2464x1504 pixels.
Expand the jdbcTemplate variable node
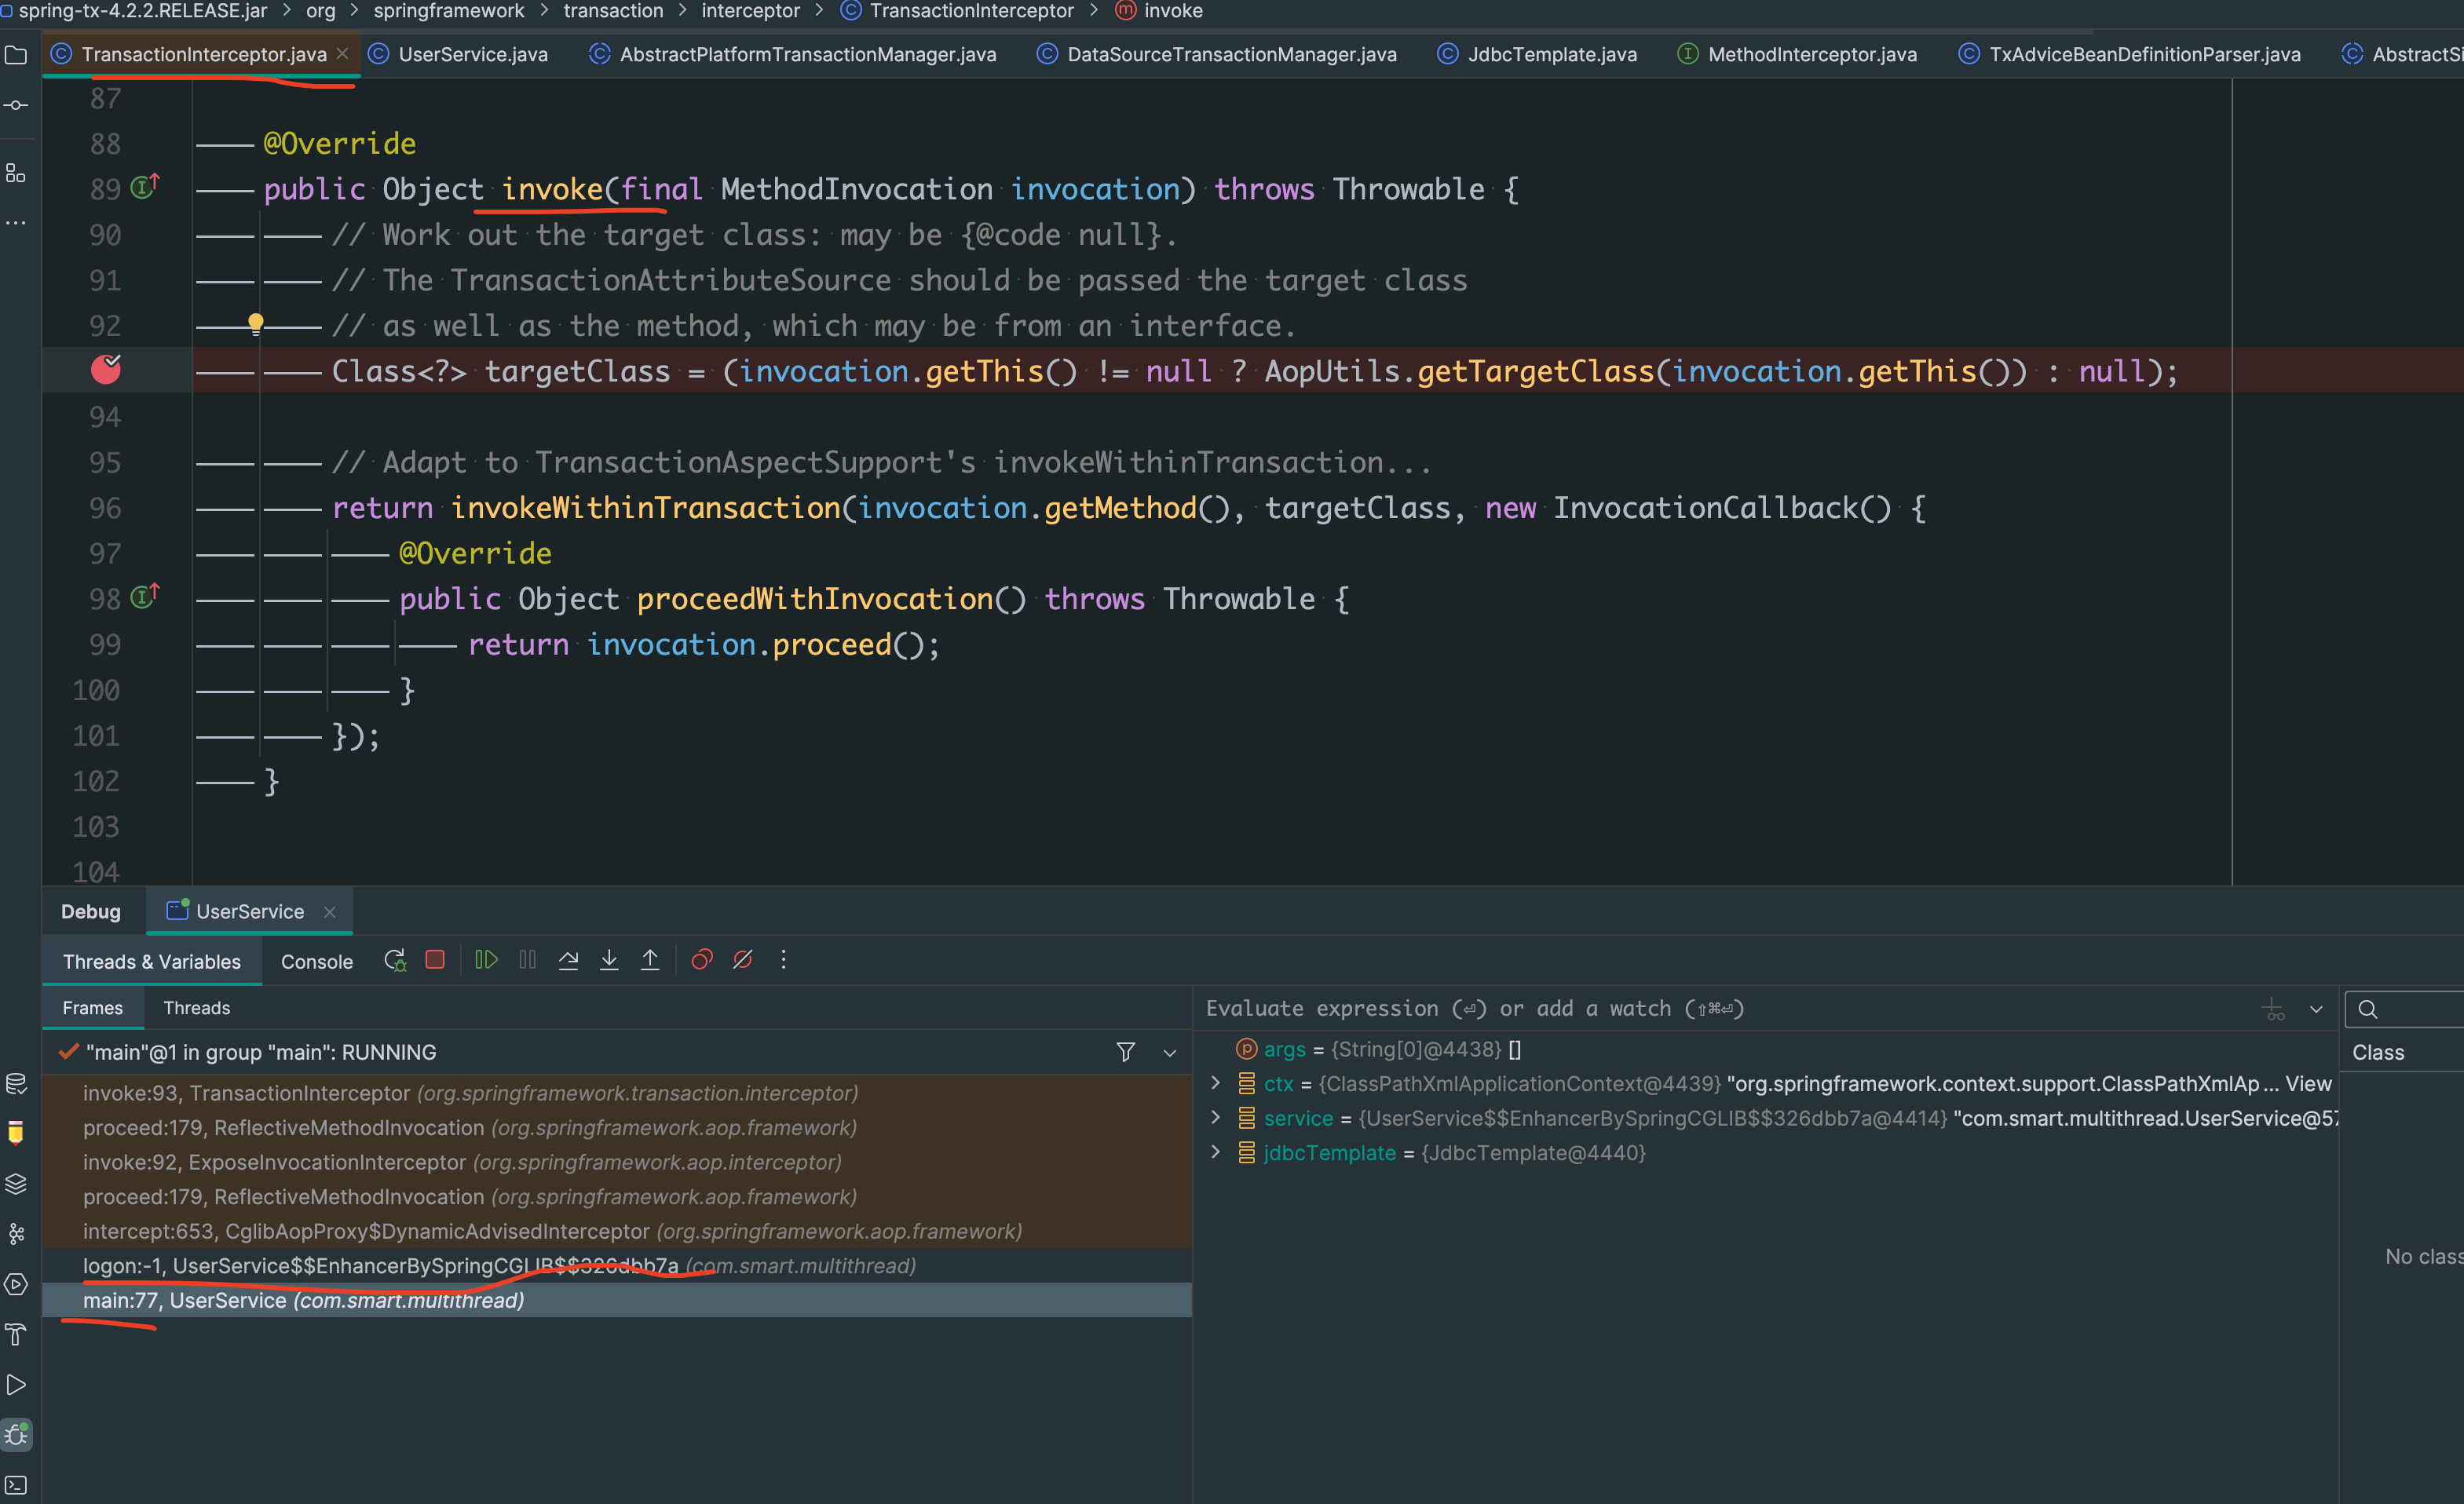pyautogui.click(x=1215, y=1152)
